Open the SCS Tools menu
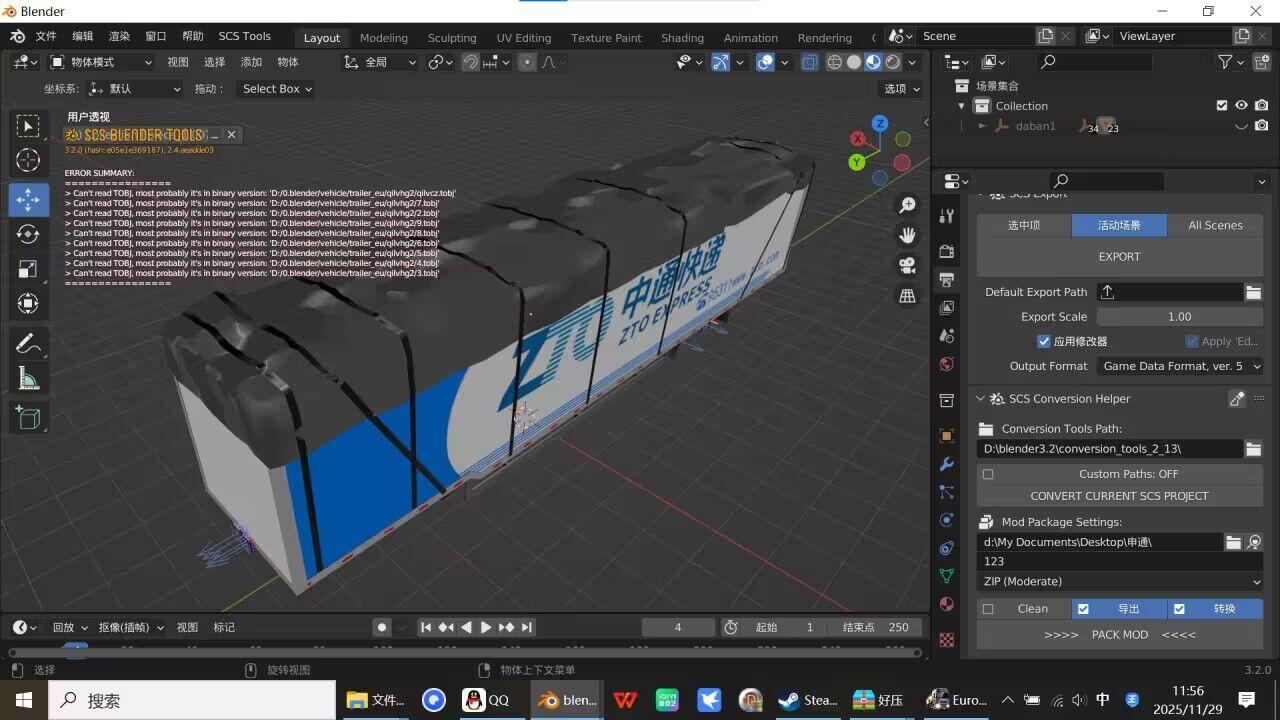 coord(244,36)
